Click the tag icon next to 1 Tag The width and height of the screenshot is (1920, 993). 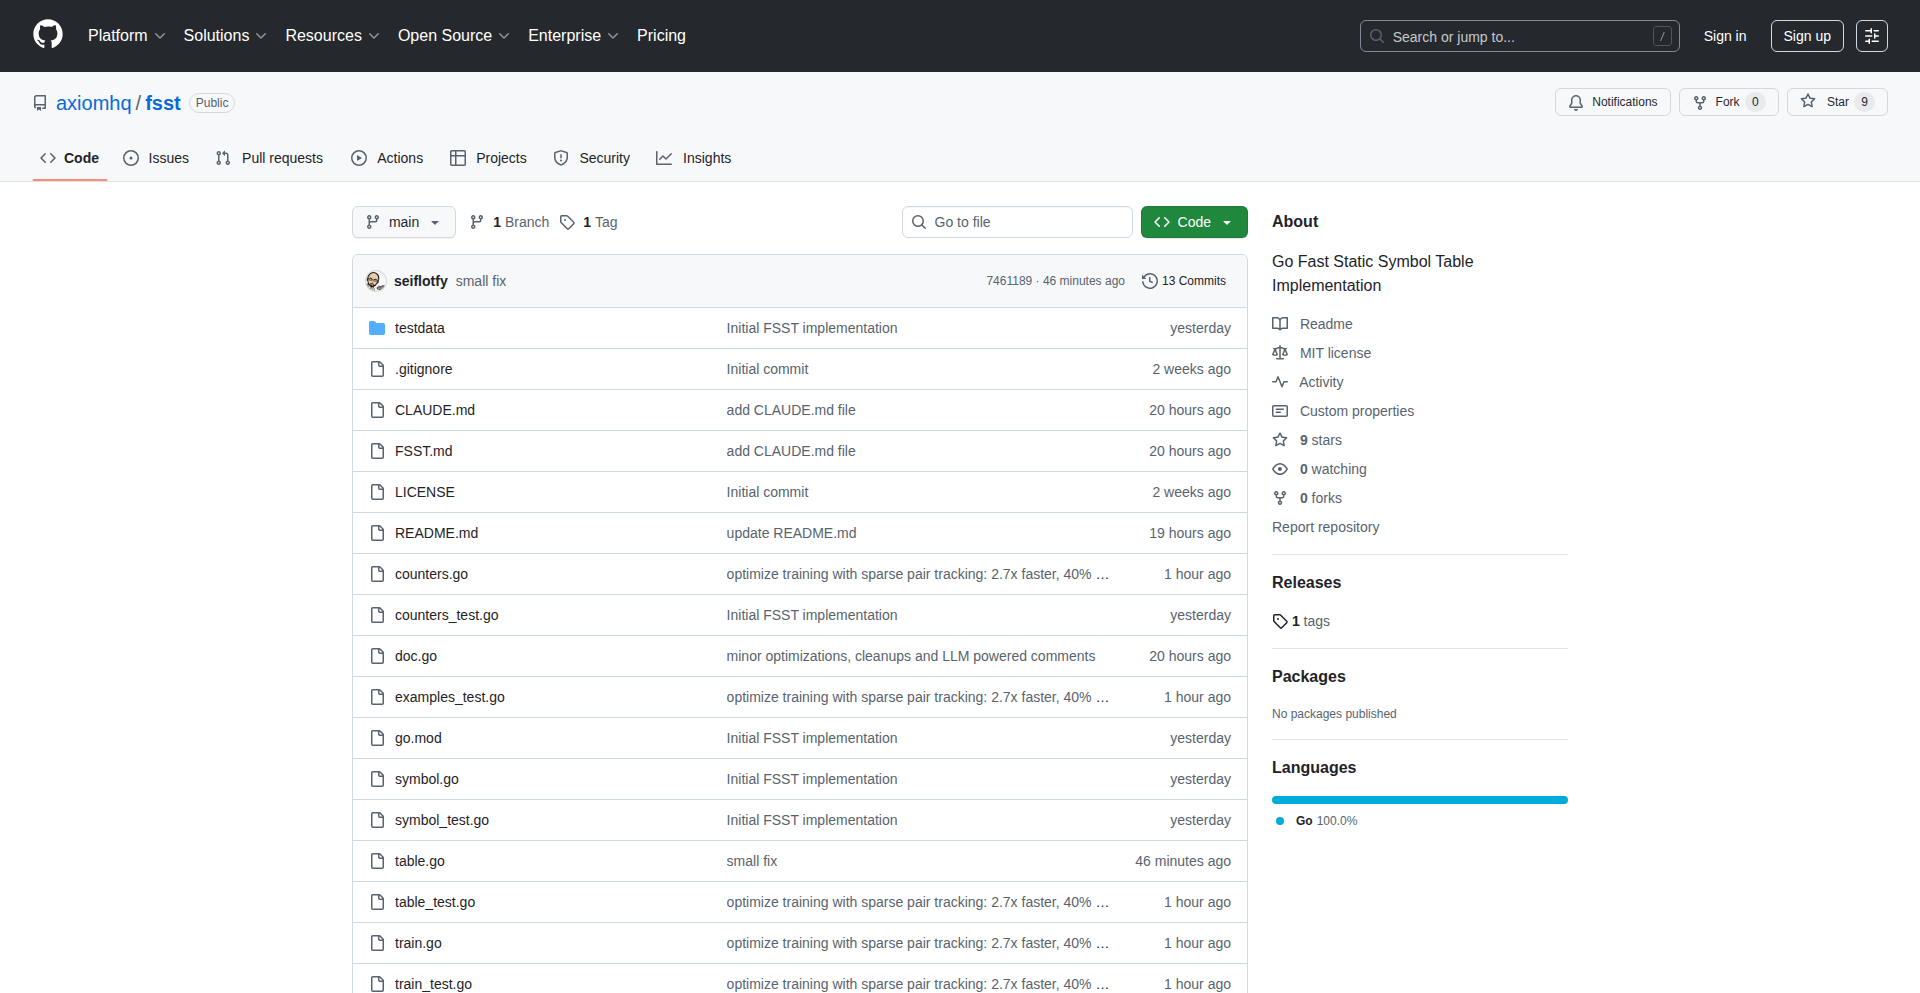(x=567, y=222)
